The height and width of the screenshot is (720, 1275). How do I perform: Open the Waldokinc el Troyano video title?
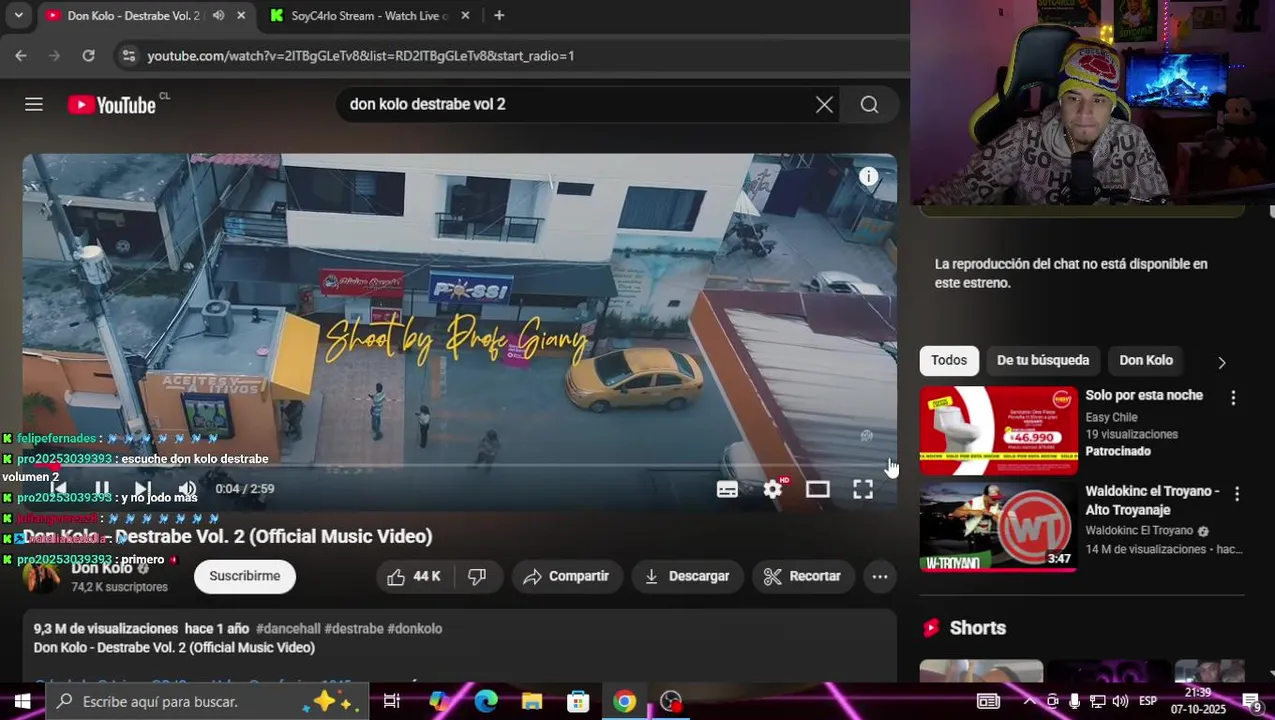pos(1153,500)
